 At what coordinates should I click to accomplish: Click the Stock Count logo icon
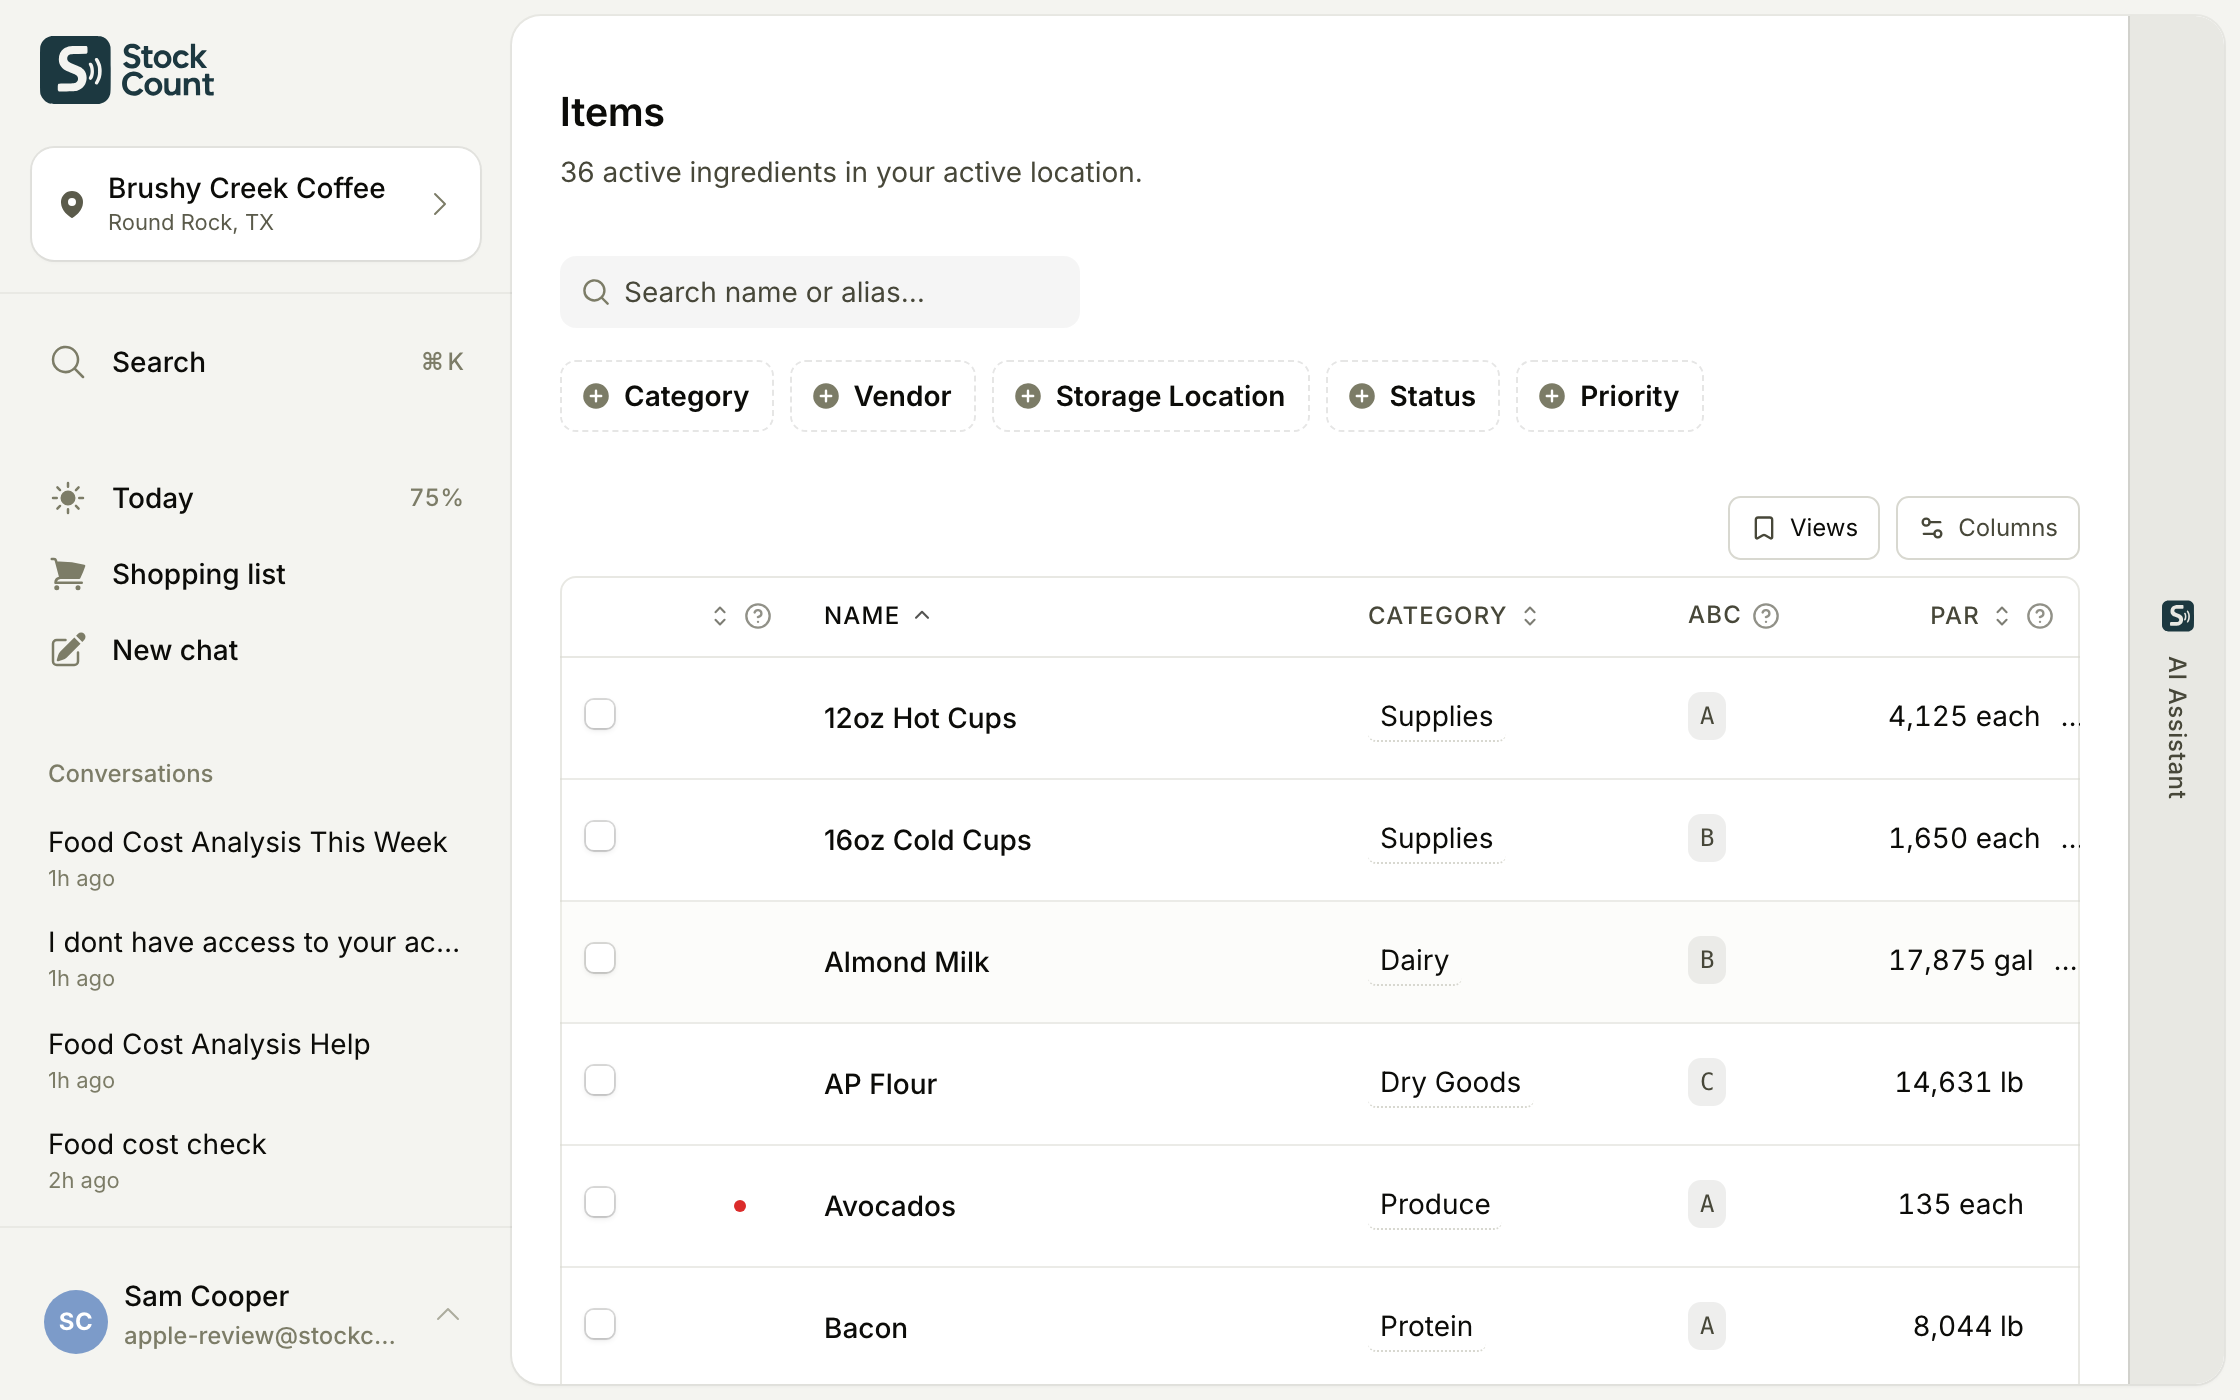[75, 70]
